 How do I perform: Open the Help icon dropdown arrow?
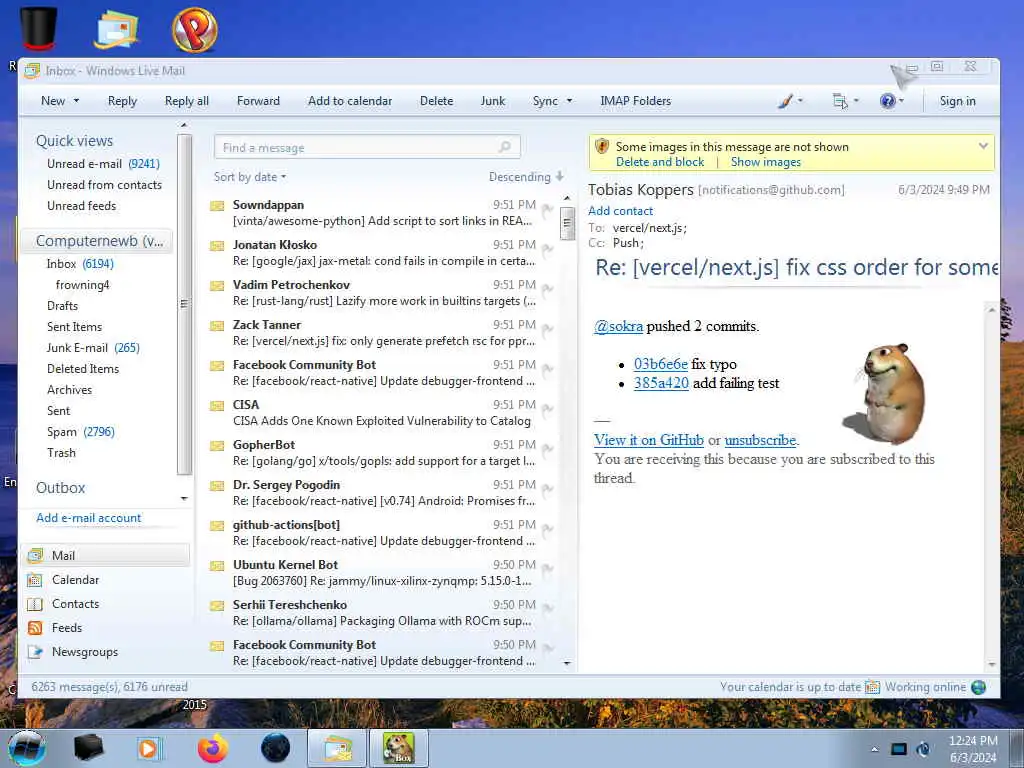(901, 101)
